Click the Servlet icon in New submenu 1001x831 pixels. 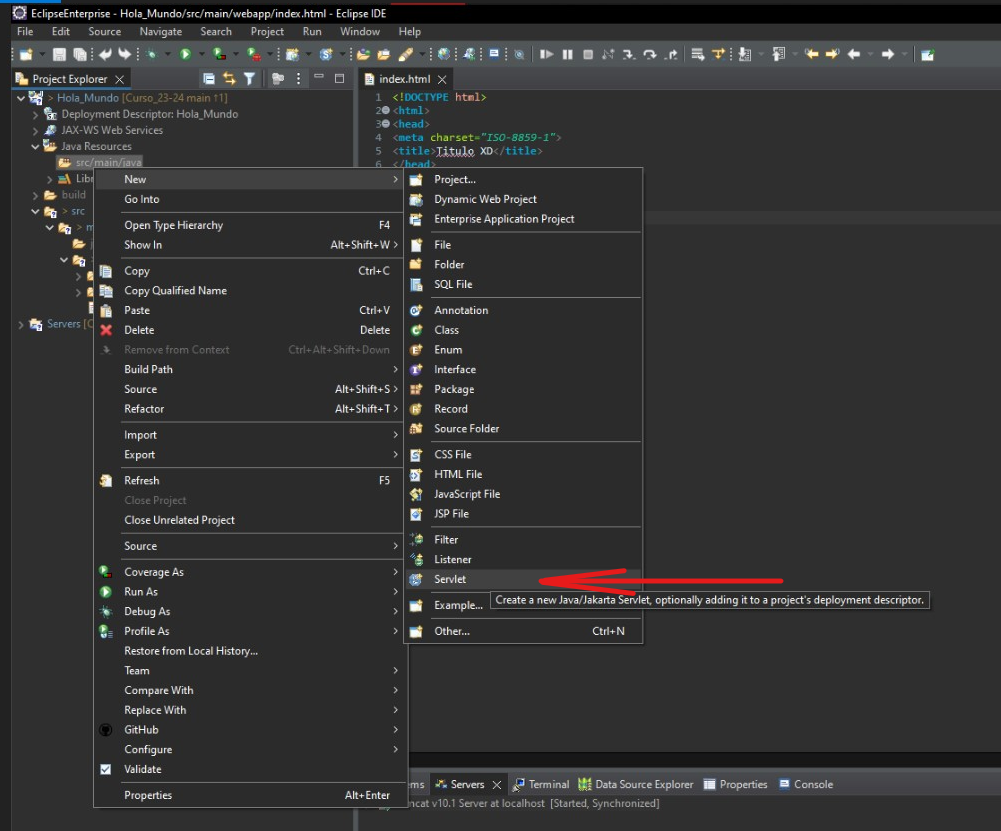click(x=416, y=579)
